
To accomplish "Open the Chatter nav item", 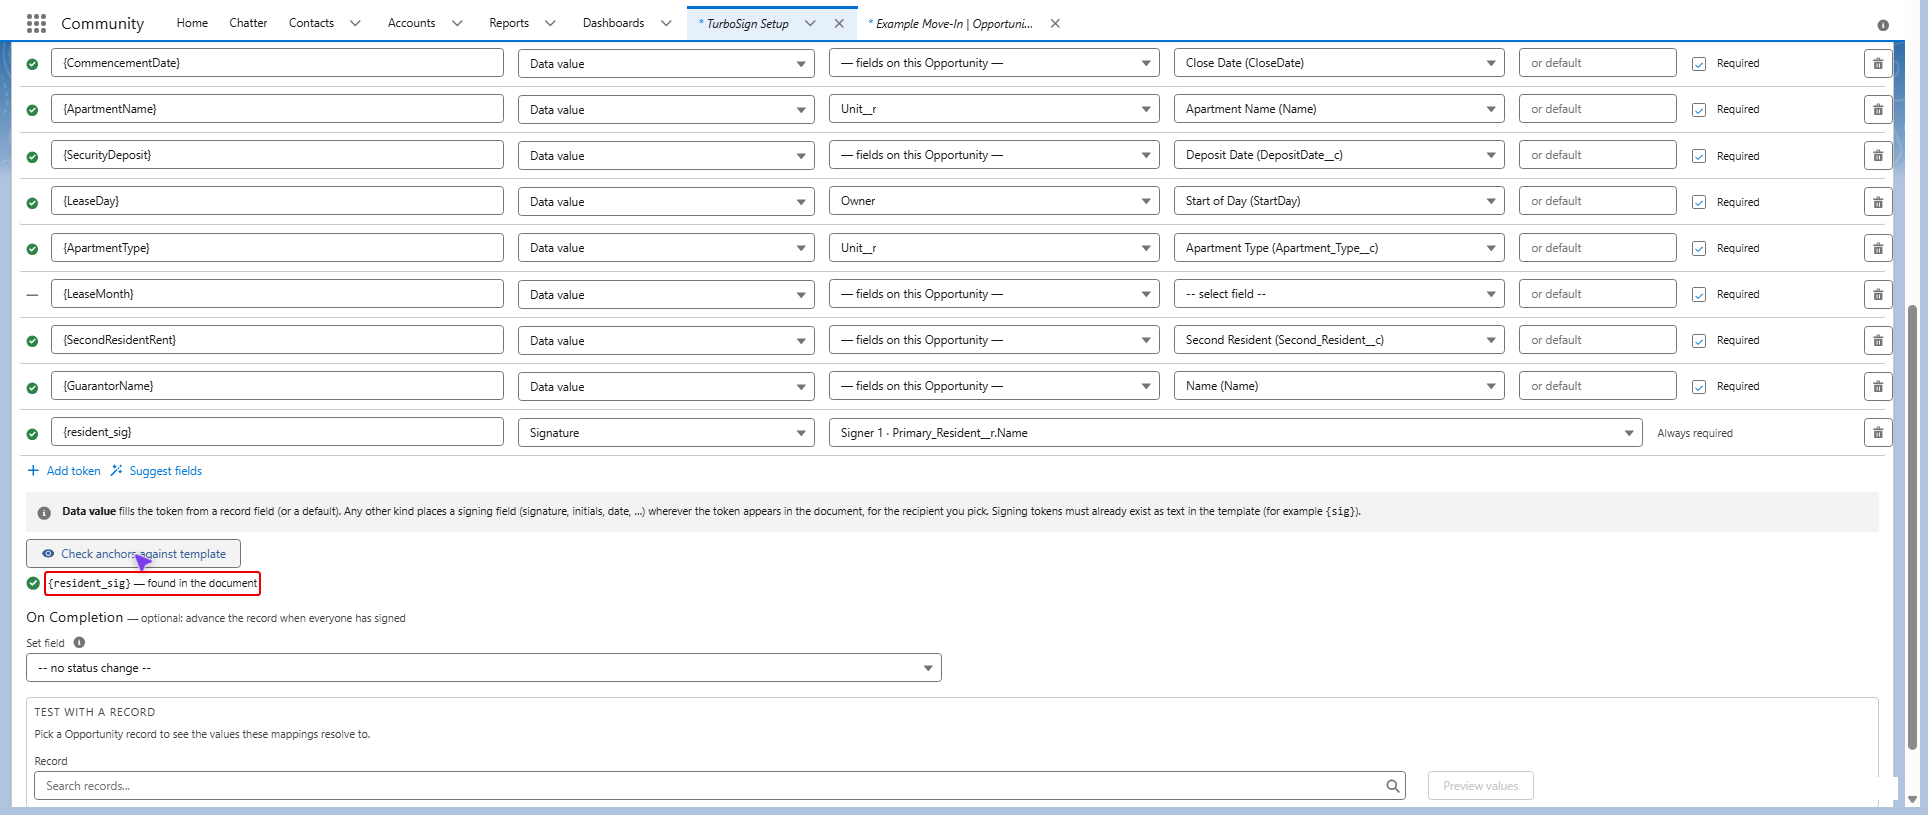I will pos(248,23).
